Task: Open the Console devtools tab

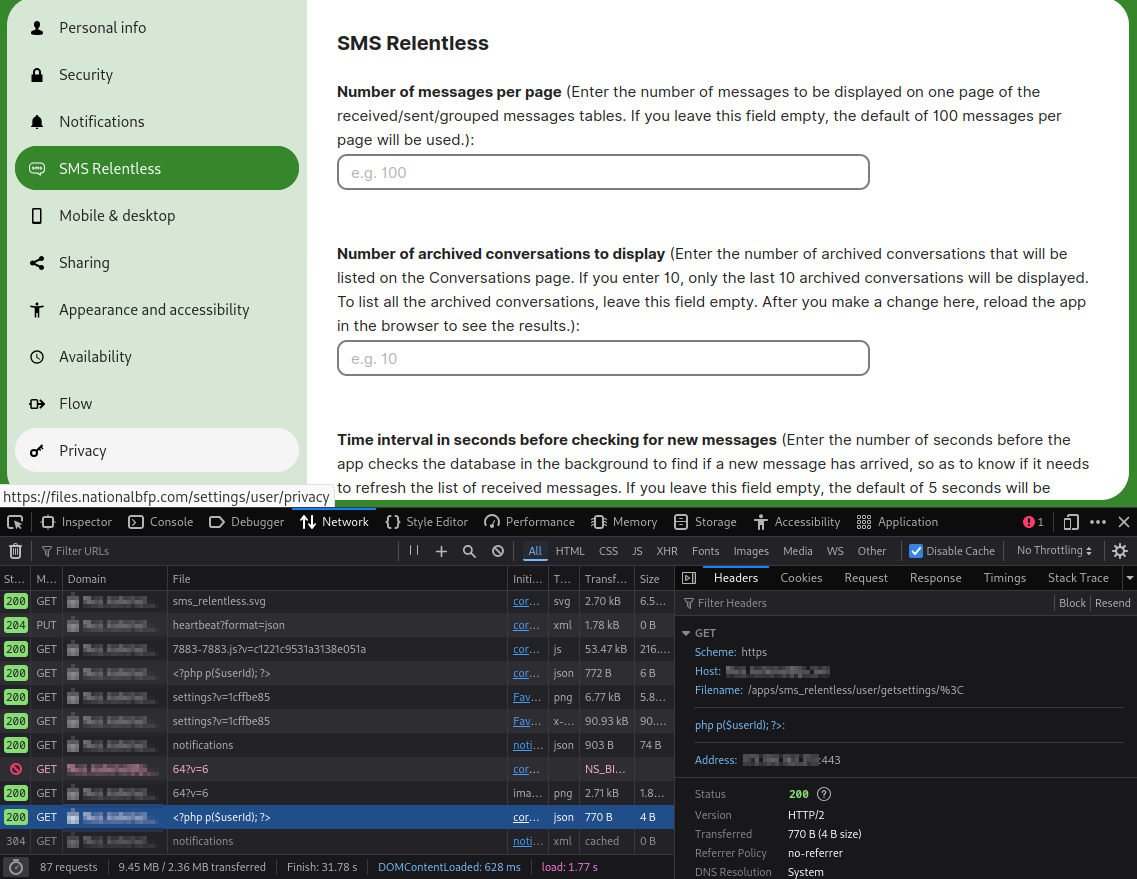Action: pyautogui.click(x=161, y=522)
